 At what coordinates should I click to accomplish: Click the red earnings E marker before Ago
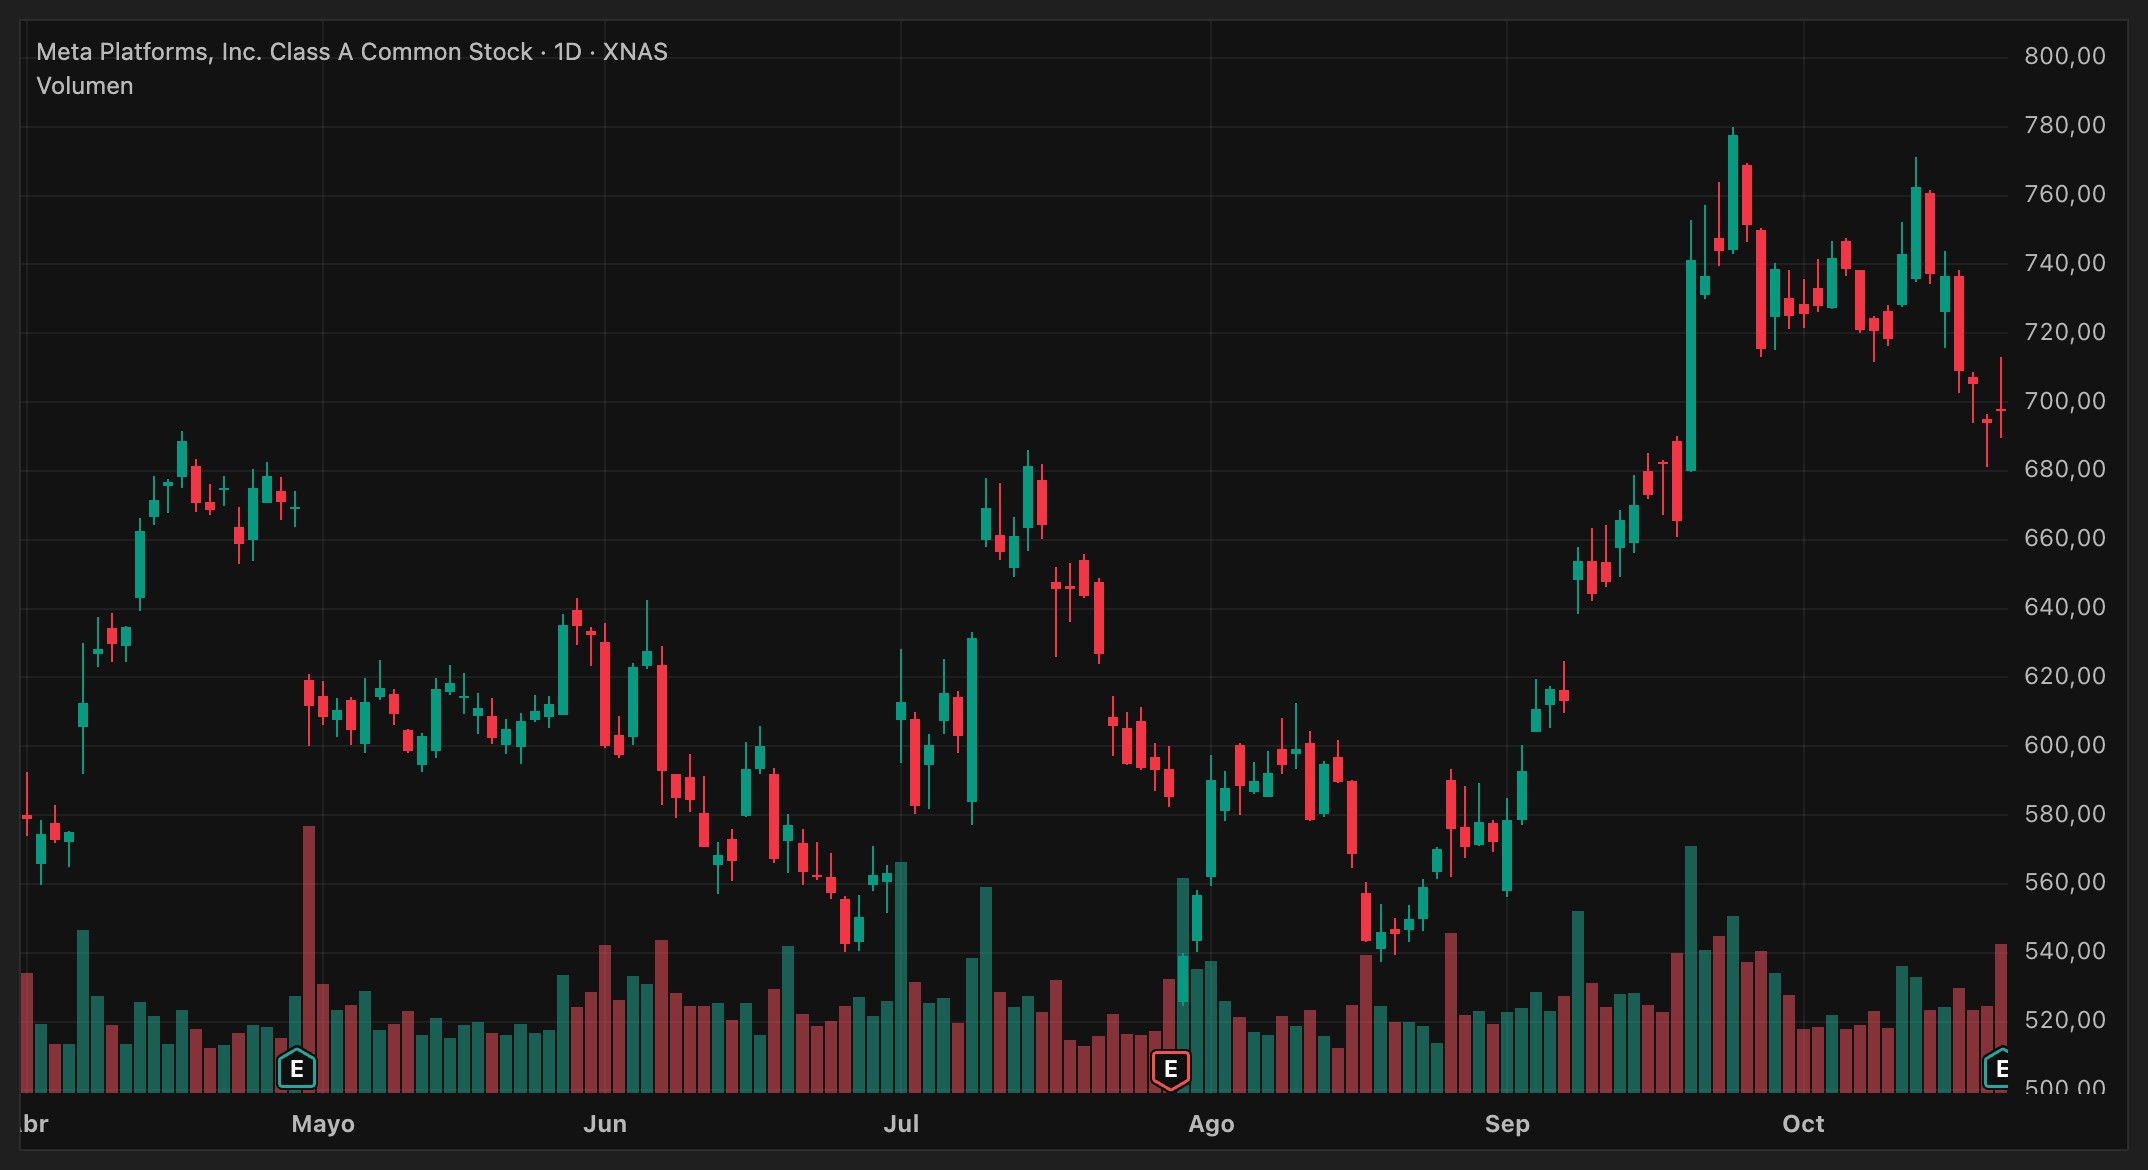point(1171,1069)
